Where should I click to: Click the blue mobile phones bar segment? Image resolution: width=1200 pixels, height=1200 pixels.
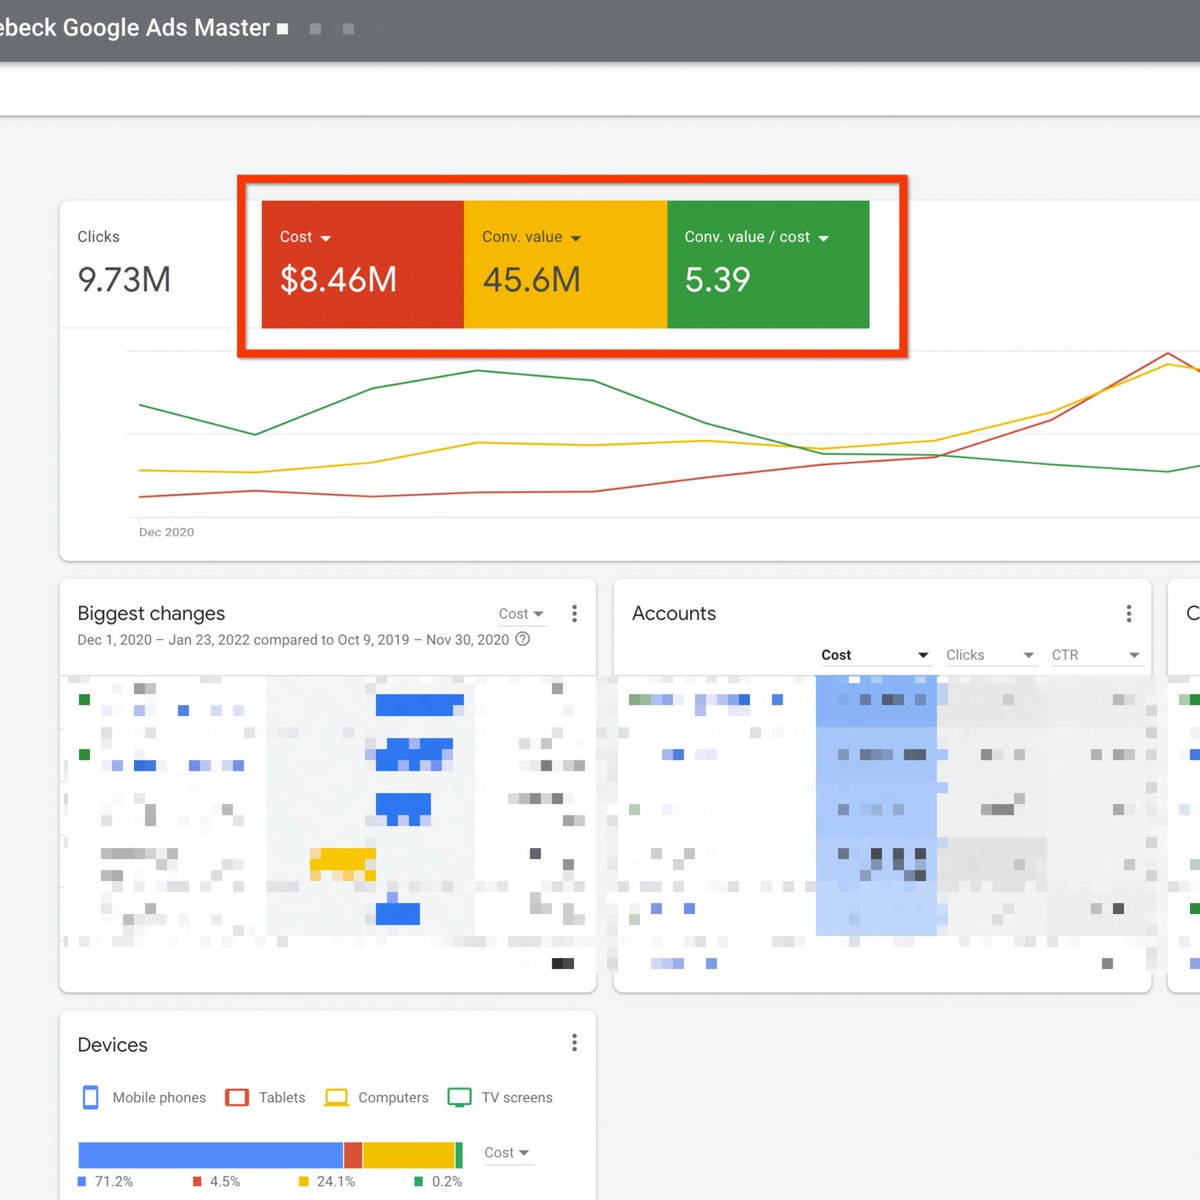click(210, 1155)
